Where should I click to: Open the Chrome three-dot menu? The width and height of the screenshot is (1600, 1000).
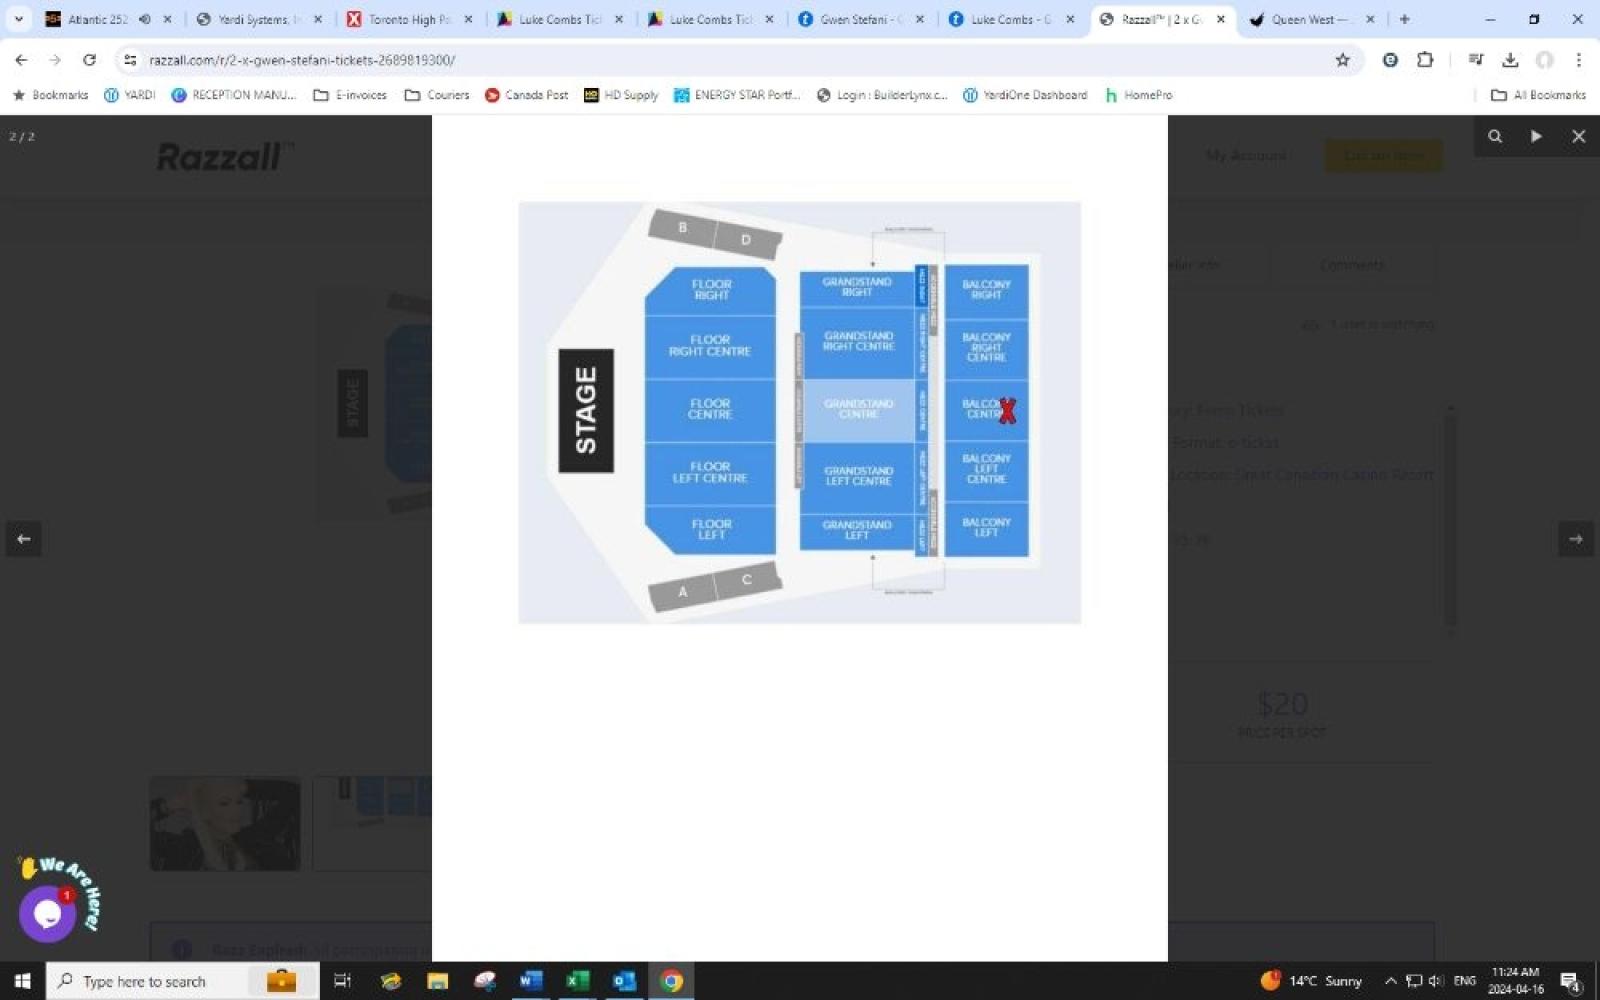tap(1578, 60)
